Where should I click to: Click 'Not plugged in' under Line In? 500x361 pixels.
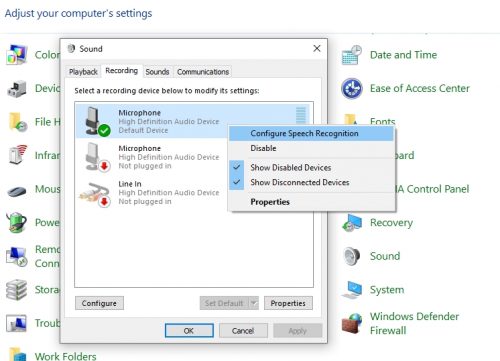(145, 201)
